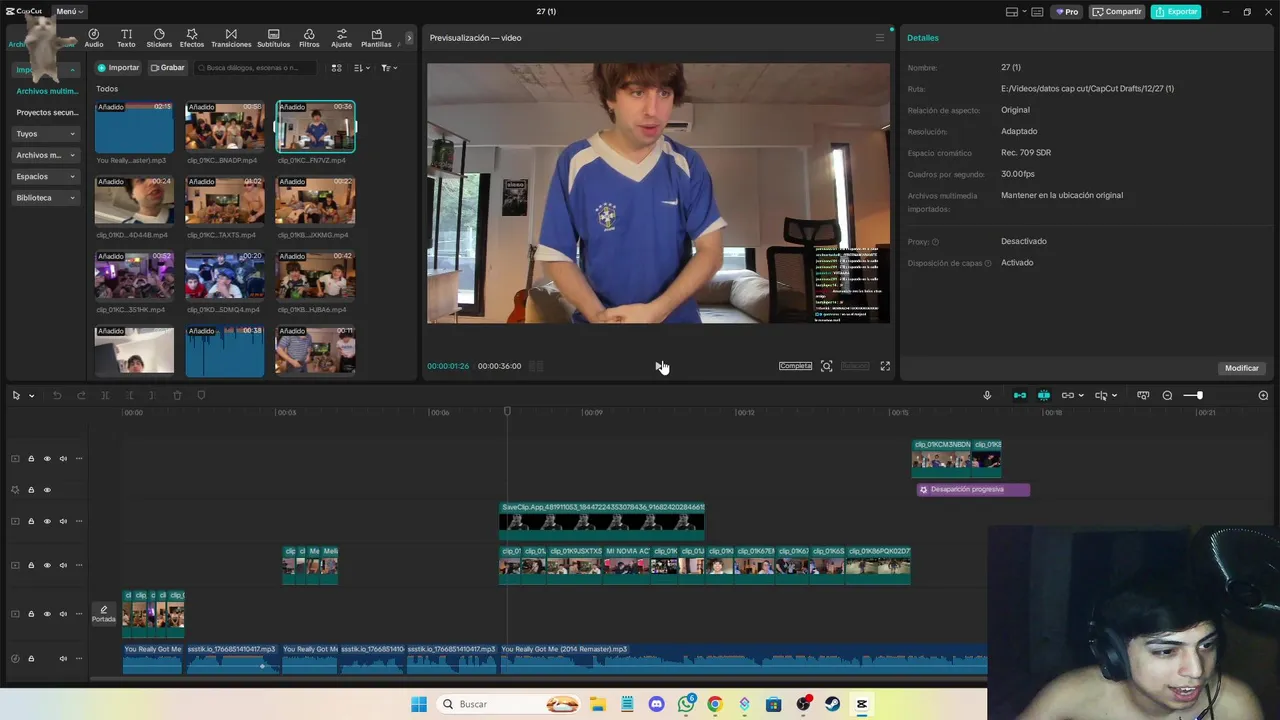Expand the Biblioteca section
Image resolution: width=1280 pixels, height=720 pixels.
coord(45,198)
